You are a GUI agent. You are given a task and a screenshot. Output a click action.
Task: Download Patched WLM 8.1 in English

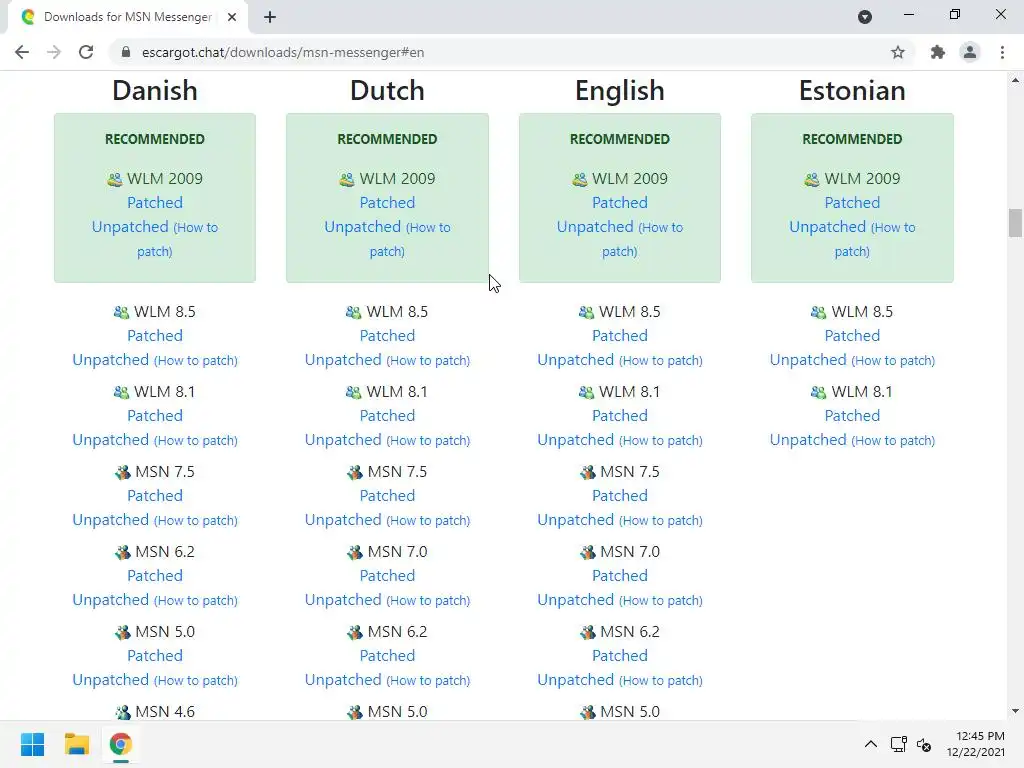pos(620,416)
